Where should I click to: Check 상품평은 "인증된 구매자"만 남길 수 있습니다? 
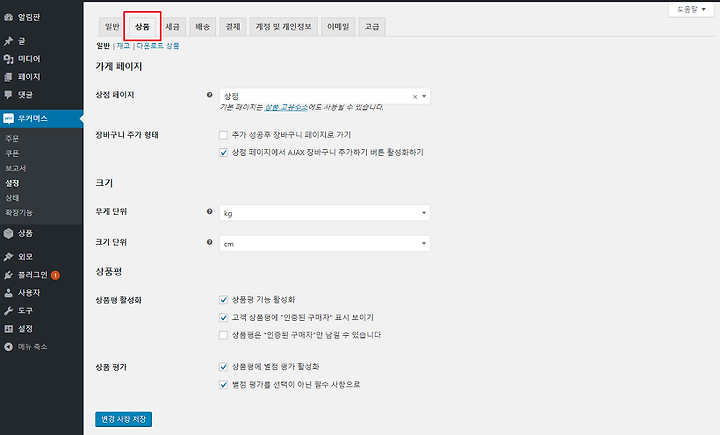[x=224, y=335]
